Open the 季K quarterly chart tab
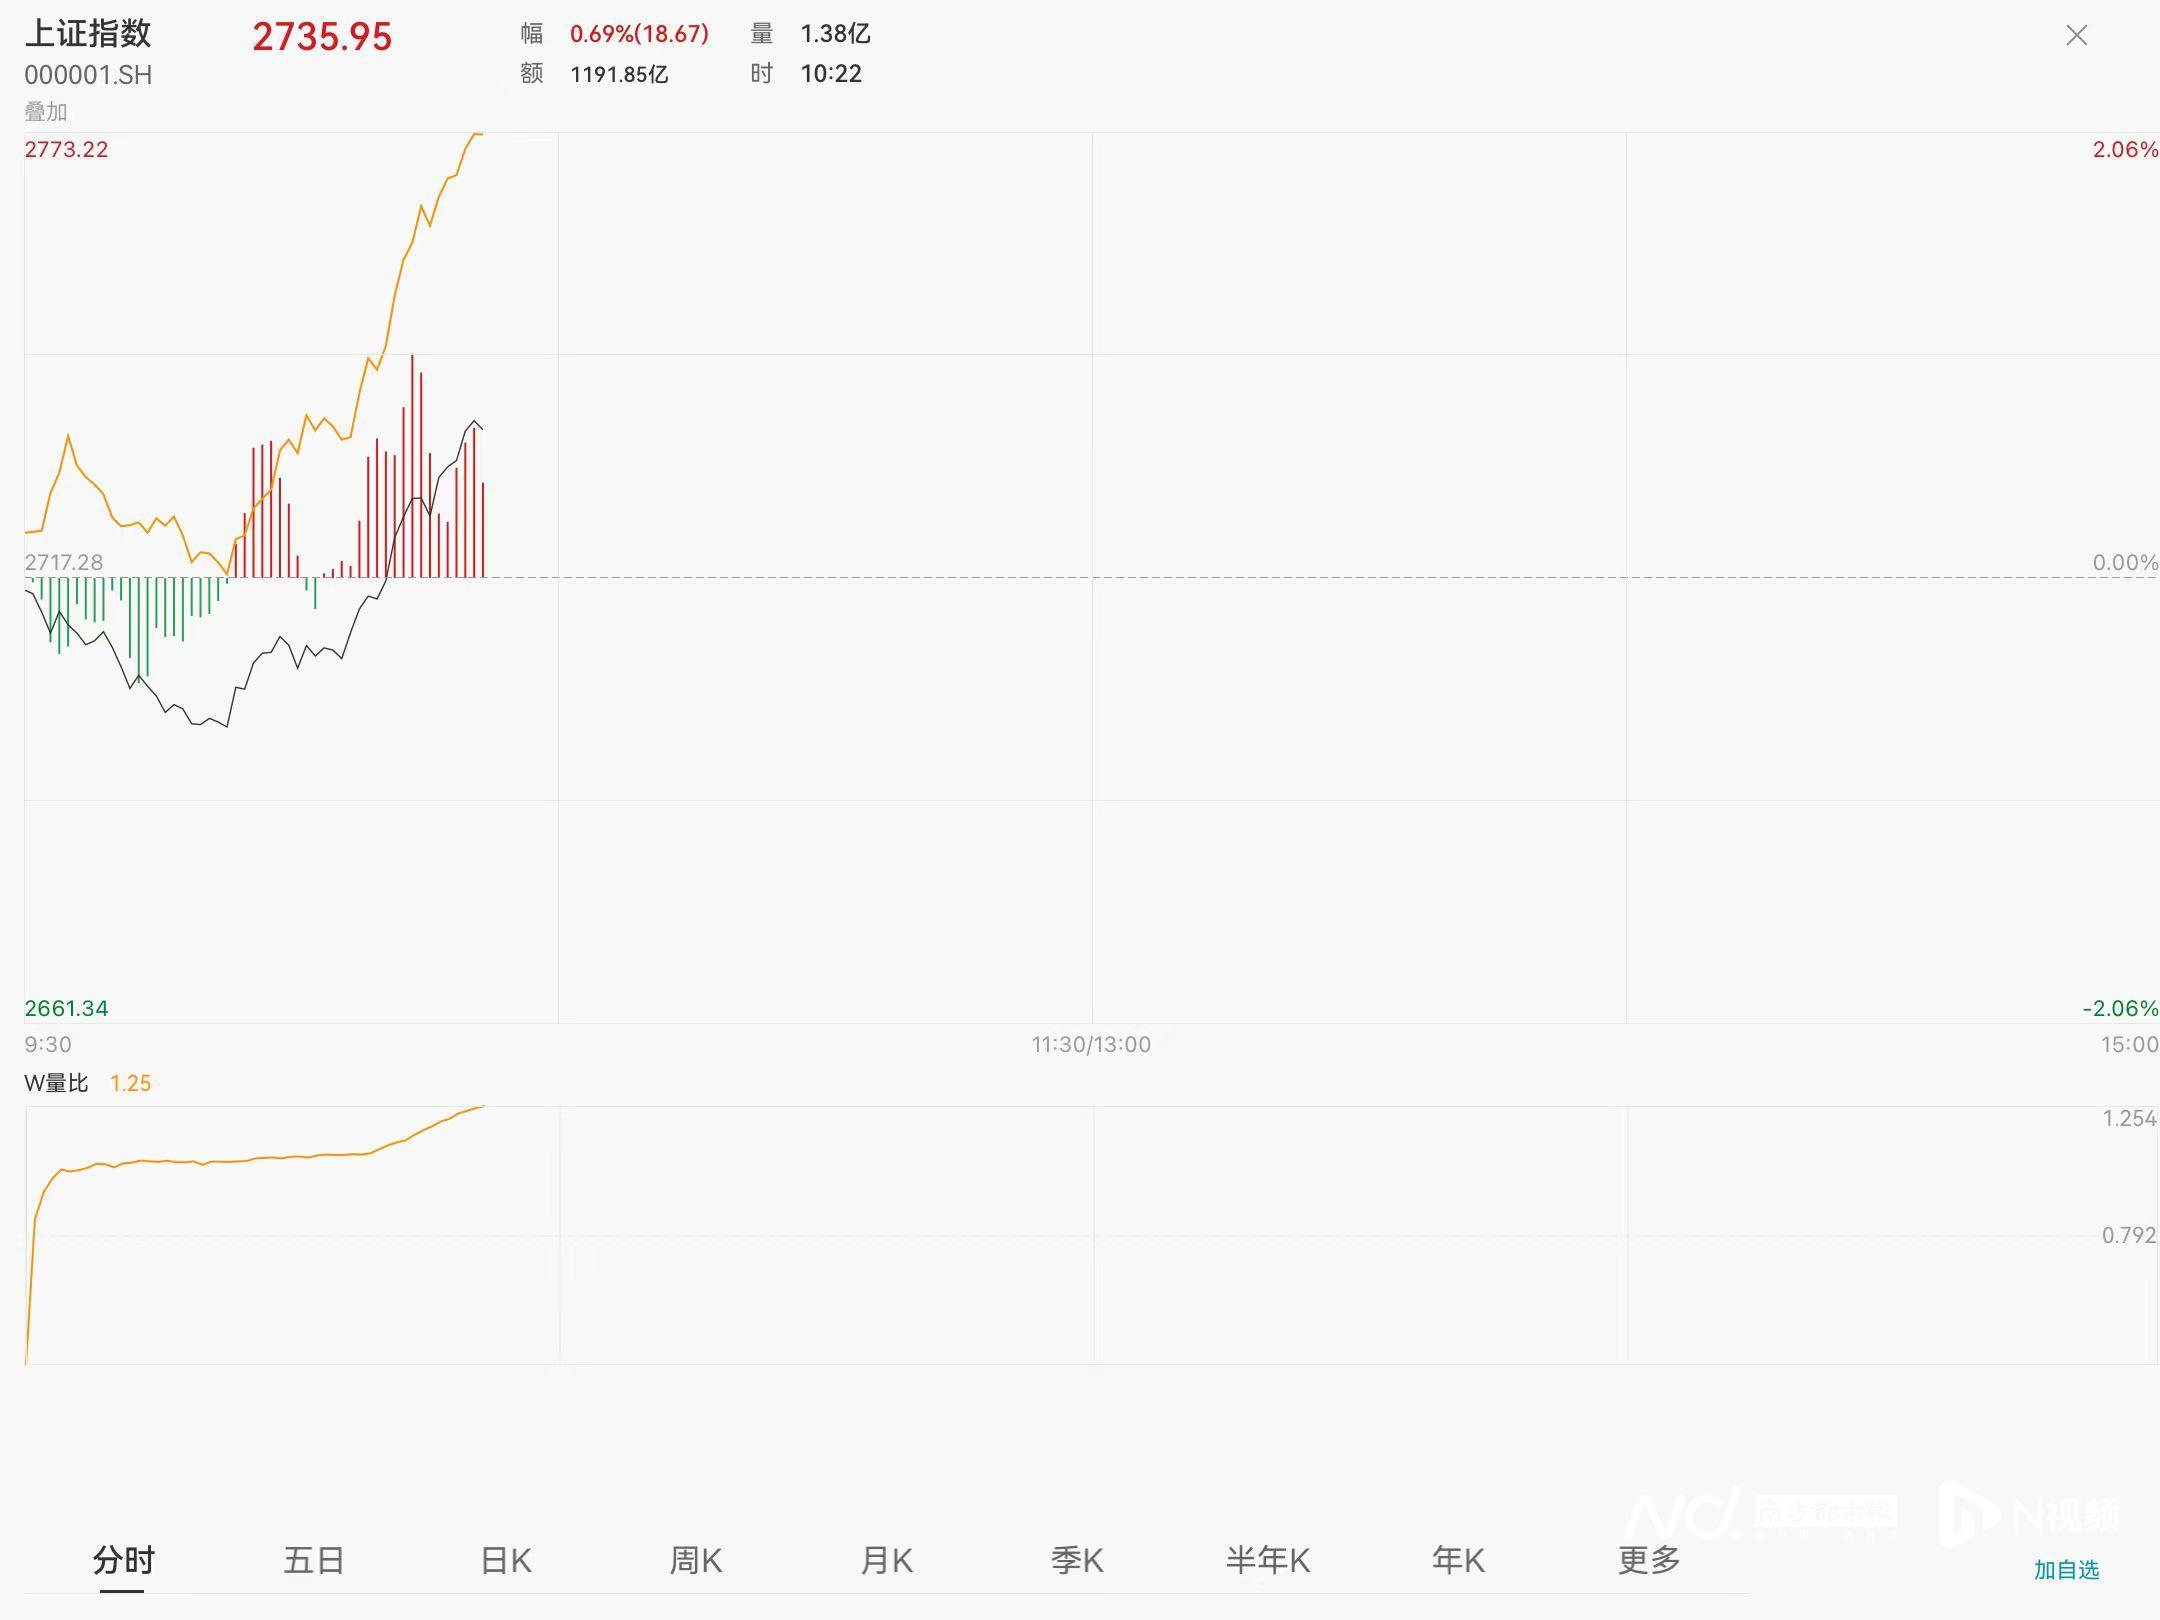 pos(1076,1560)
